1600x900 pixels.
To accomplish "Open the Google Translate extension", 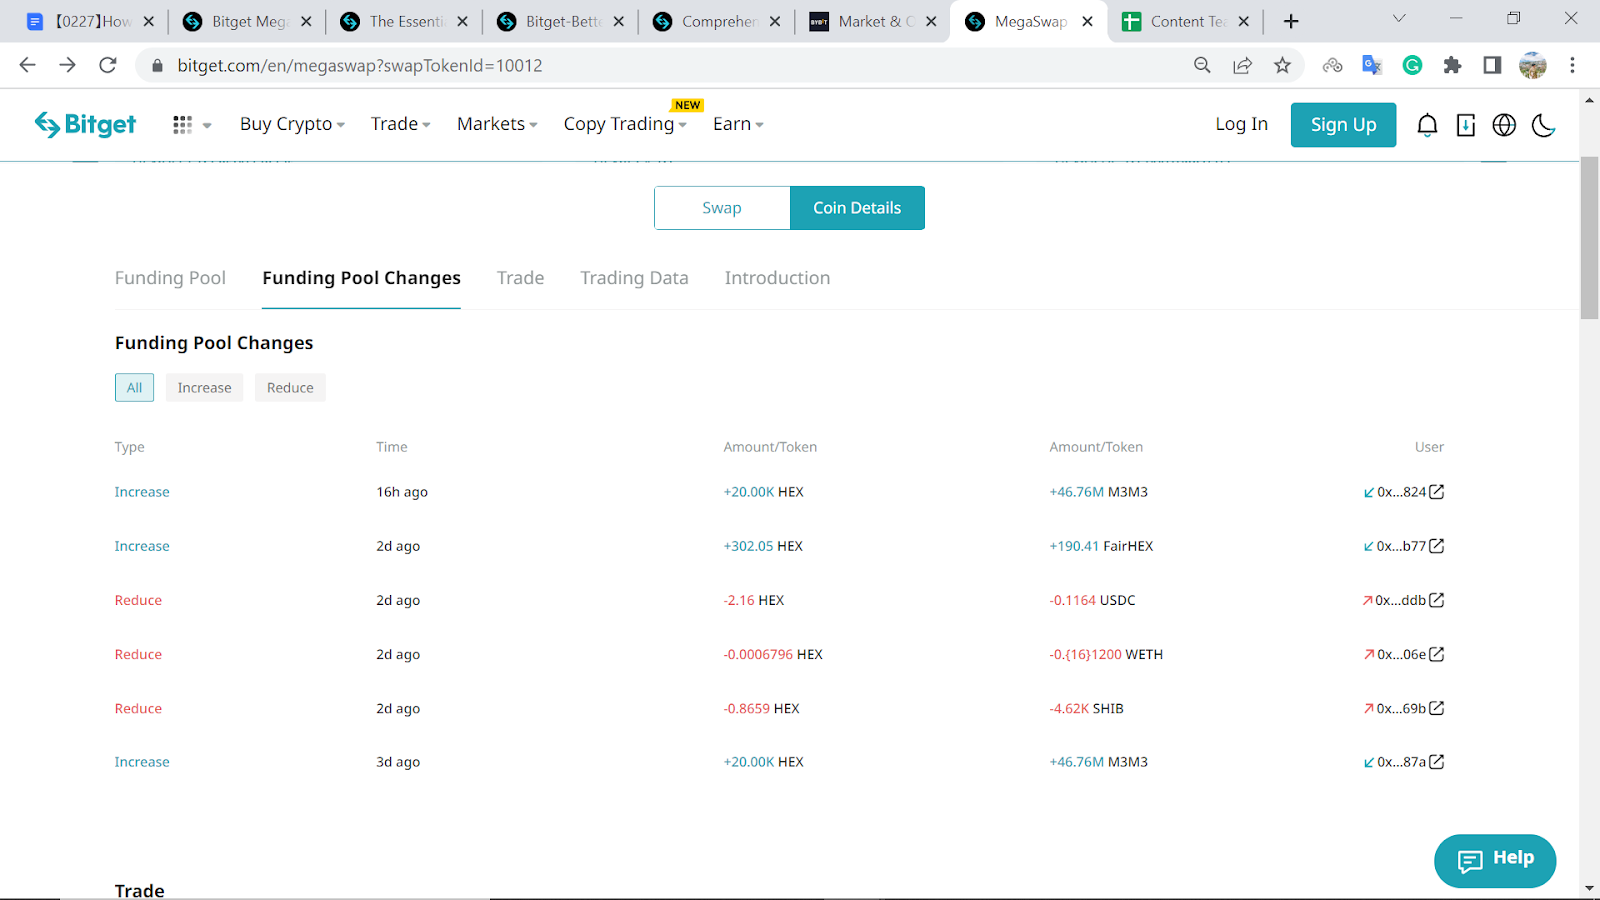I will click(x=1372, y=65).
